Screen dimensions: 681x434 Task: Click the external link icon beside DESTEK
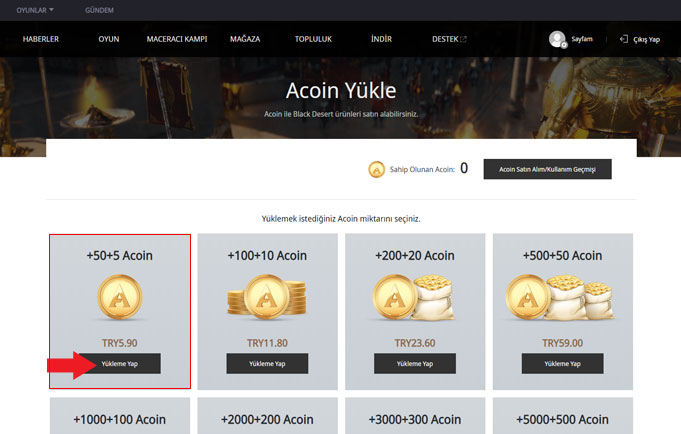pos(463,39)
